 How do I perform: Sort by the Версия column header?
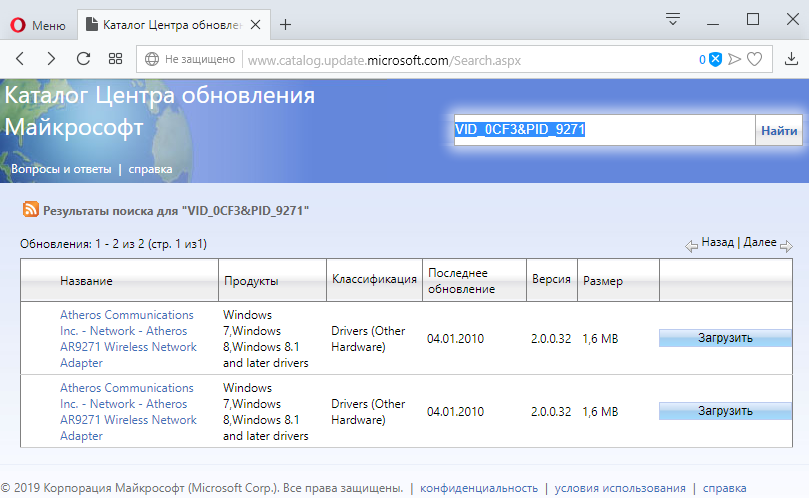click(551, 279)
